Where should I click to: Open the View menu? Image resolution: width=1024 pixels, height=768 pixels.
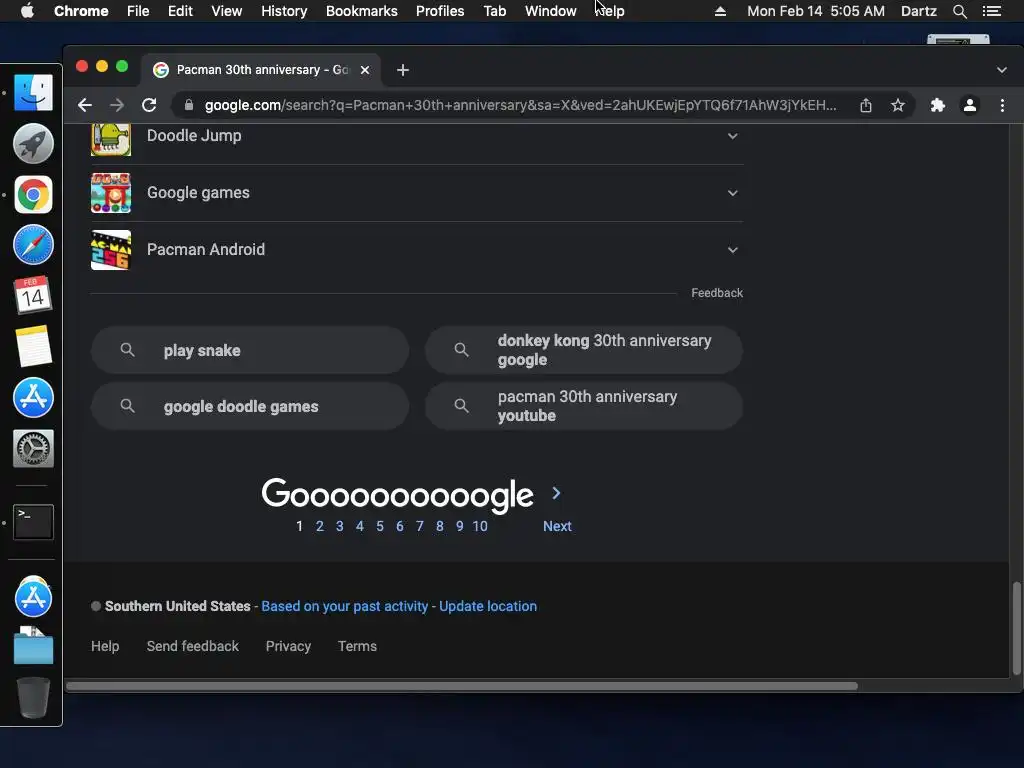227,11
